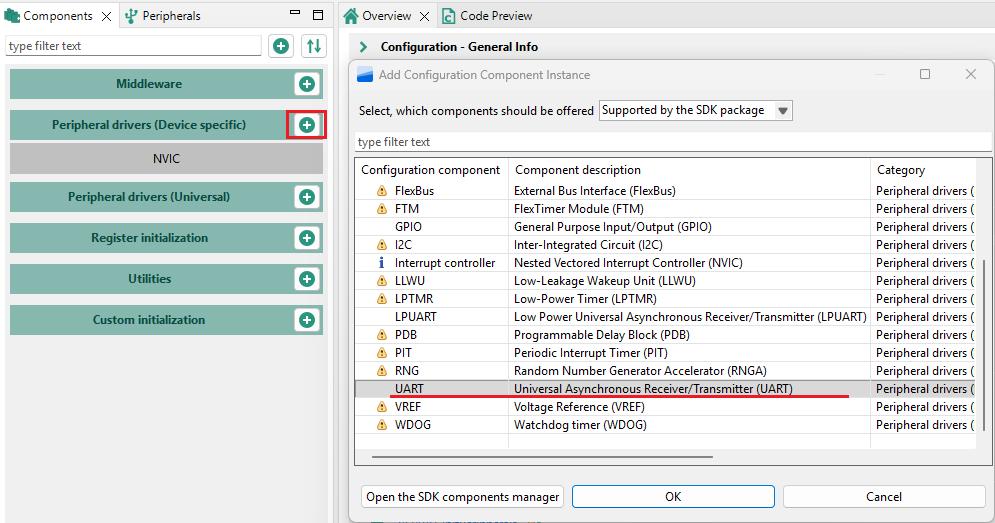The image size is (995, 523).
Task: Click plus icon beside Middleware category
Action: 307,84
